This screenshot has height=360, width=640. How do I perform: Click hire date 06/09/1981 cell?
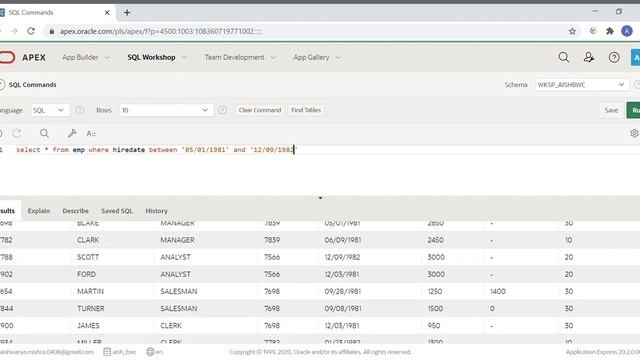(342, 240)
